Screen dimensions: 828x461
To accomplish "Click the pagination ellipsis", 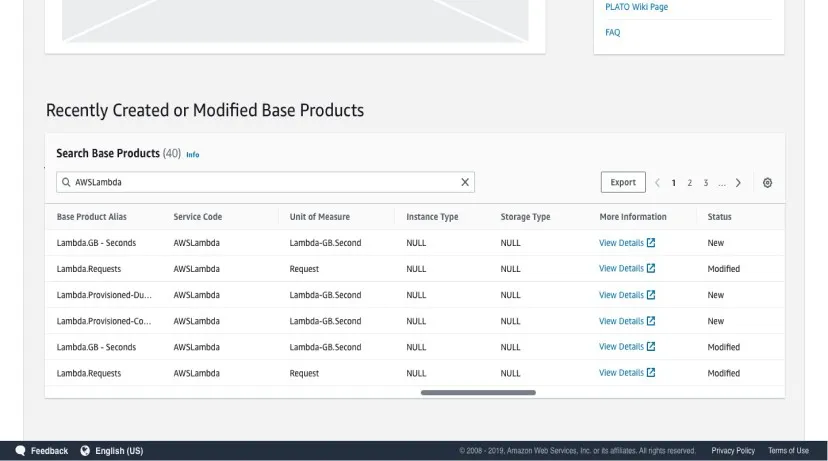I will pos(722,183).
